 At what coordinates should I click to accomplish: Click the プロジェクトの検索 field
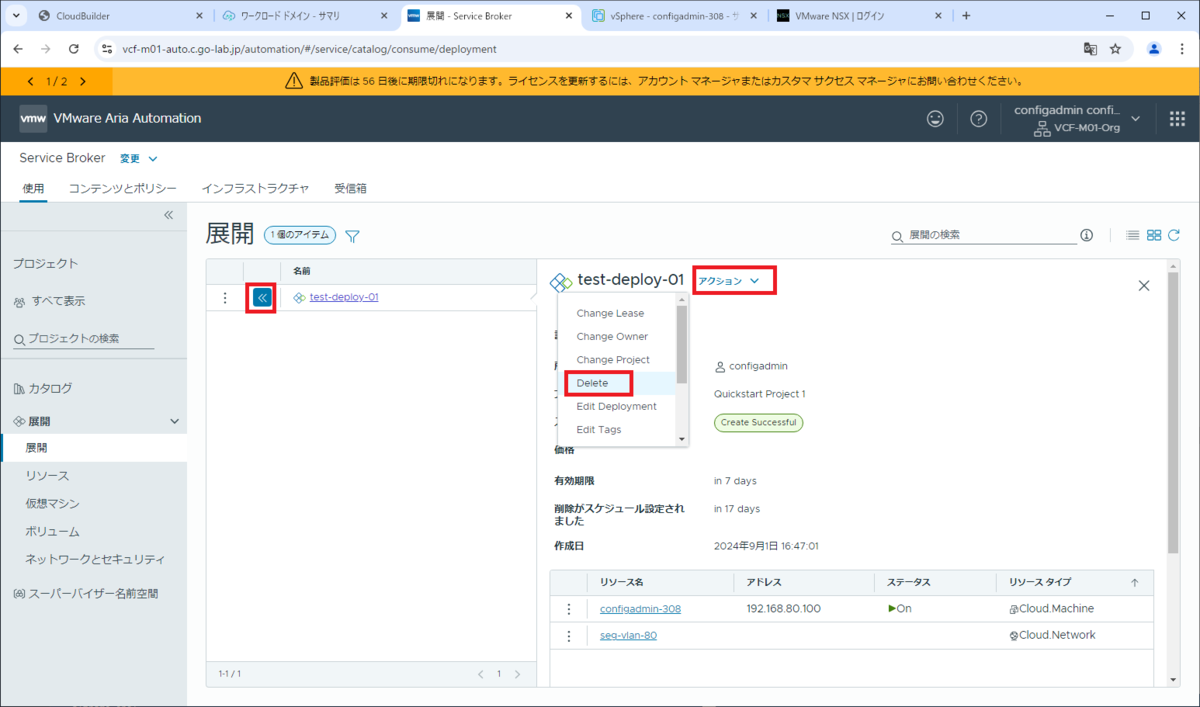85,339
